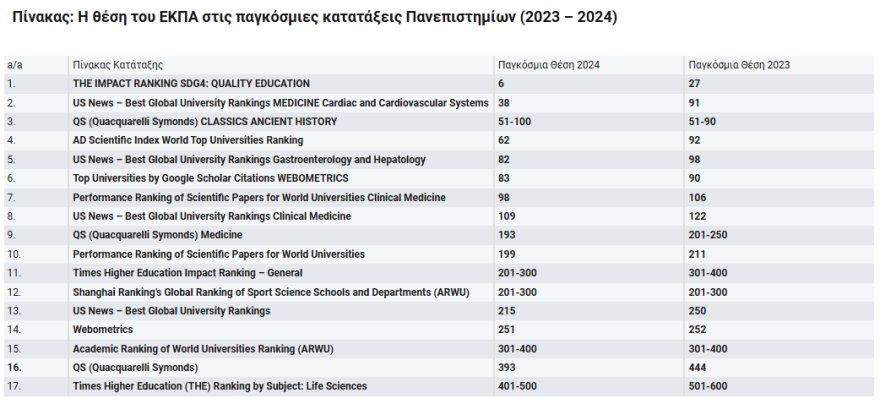The width and height of the screenshot is (880, 404).
Task: Click the US News Cardiac and Cardiovascular Systems entry
Action: click(280, 103)
